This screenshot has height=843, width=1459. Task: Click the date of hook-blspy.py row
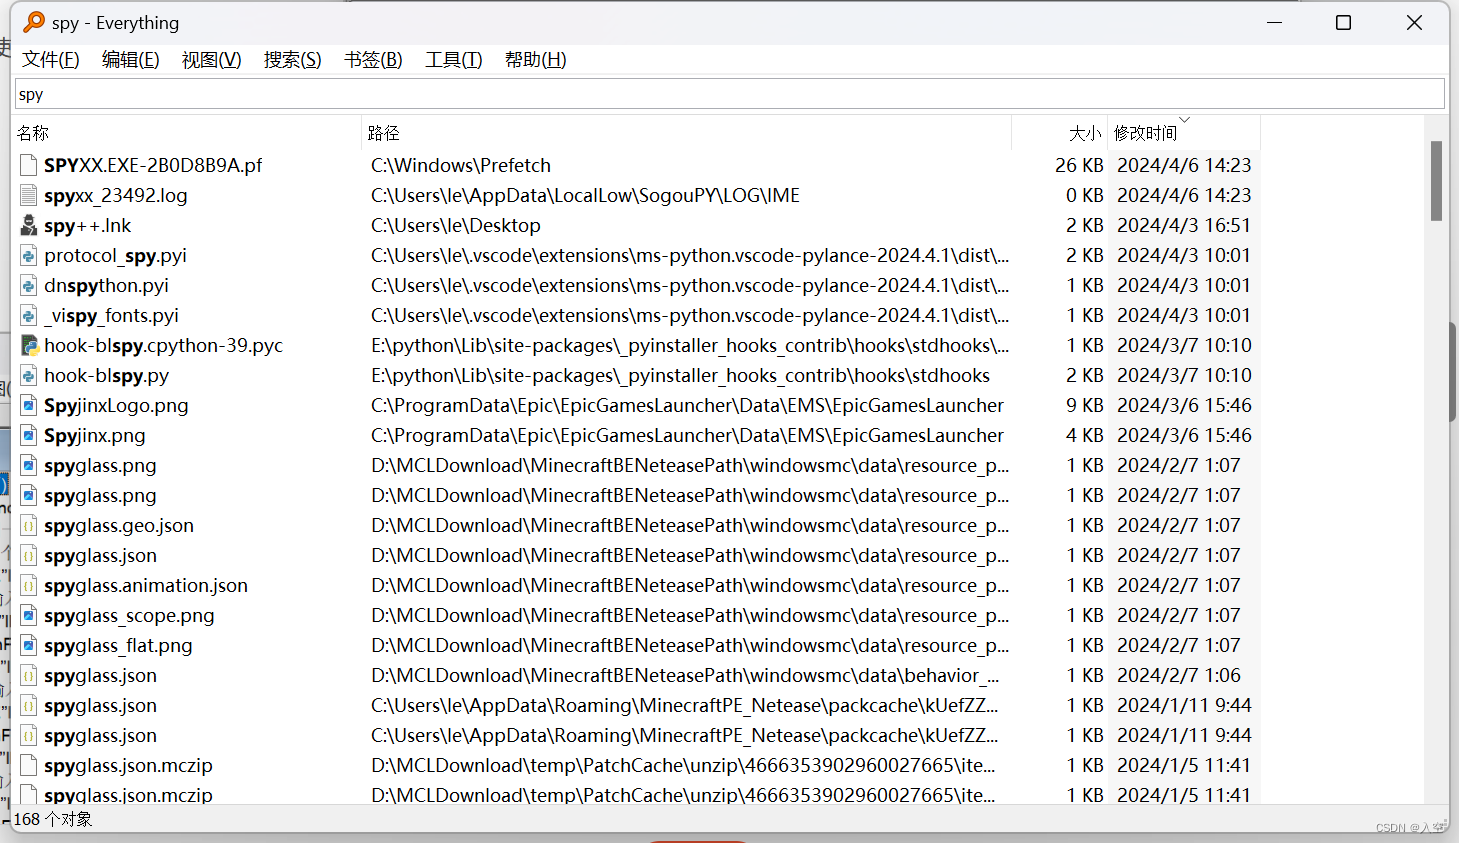[x=1184, y=375]
